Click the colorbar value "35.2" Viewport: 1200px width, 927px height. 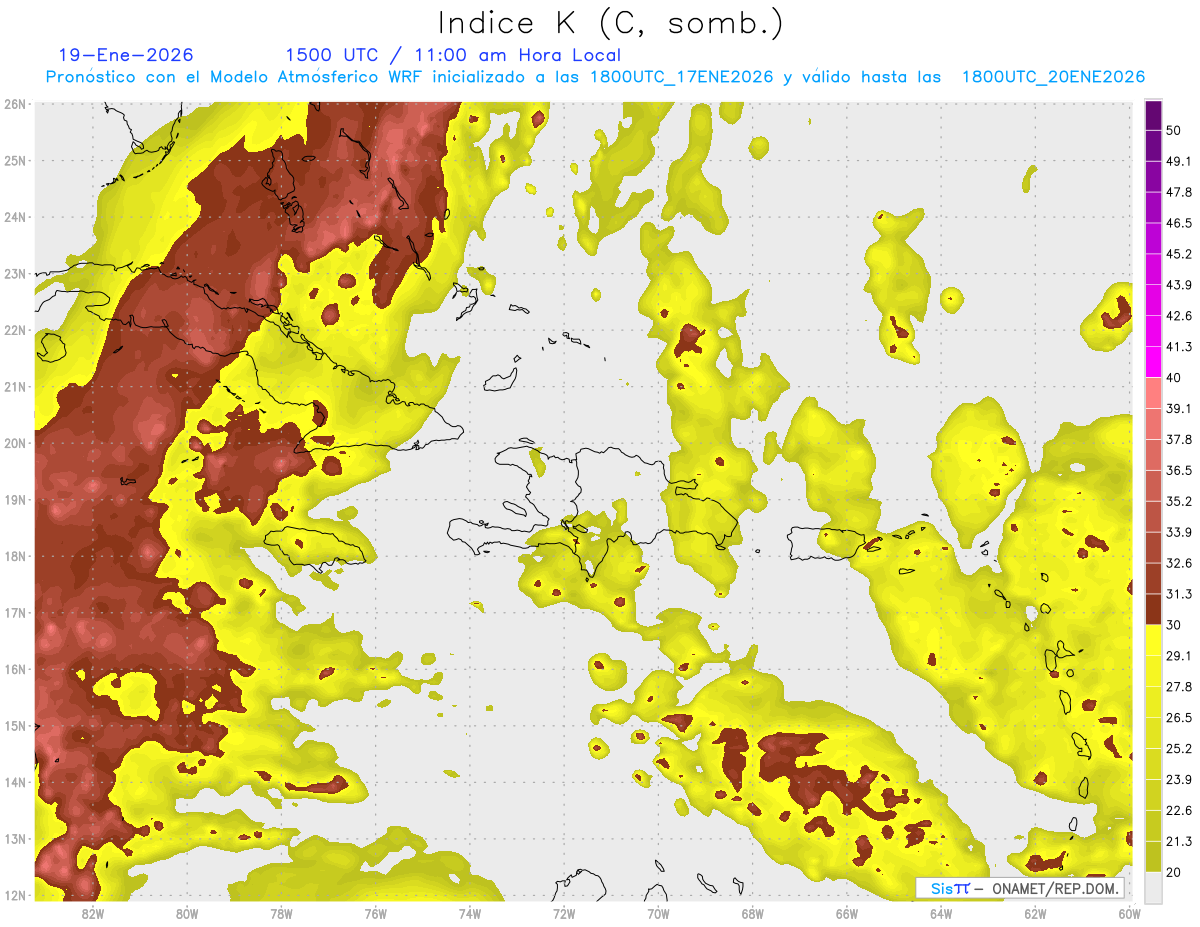point(1179,501)
